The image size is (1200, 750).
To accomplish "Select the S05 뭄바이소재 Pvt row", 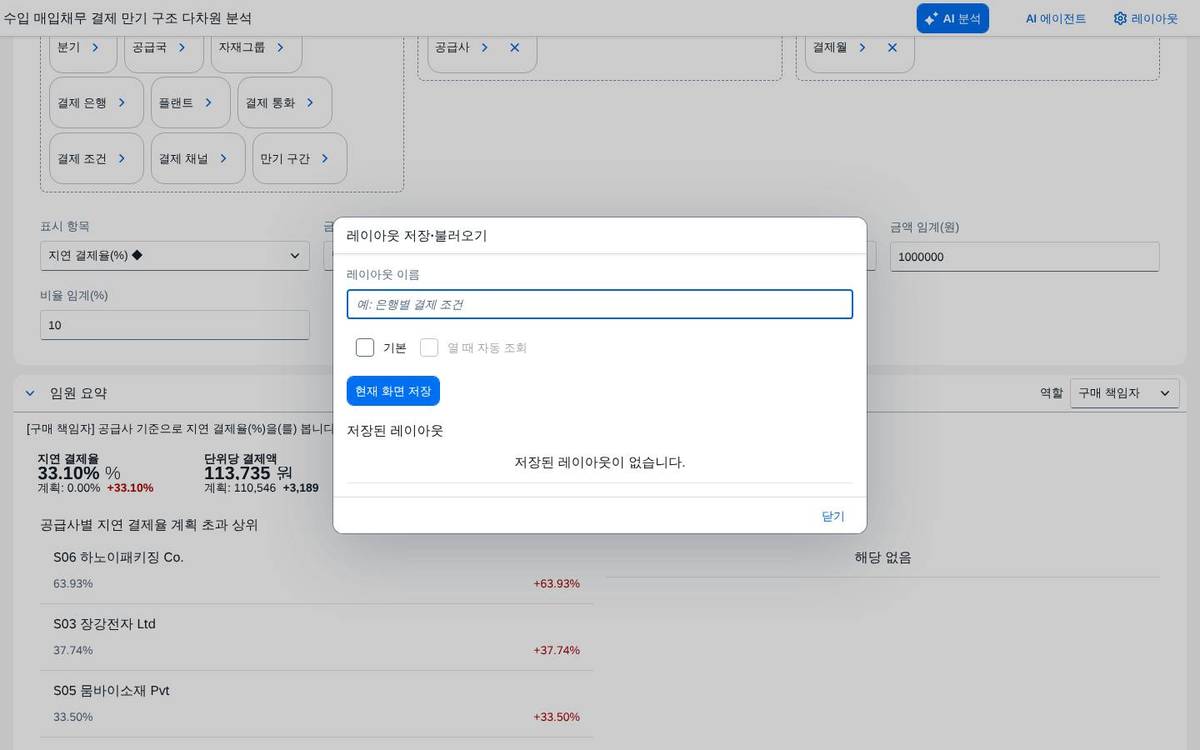I will click(x=316, y=704).
